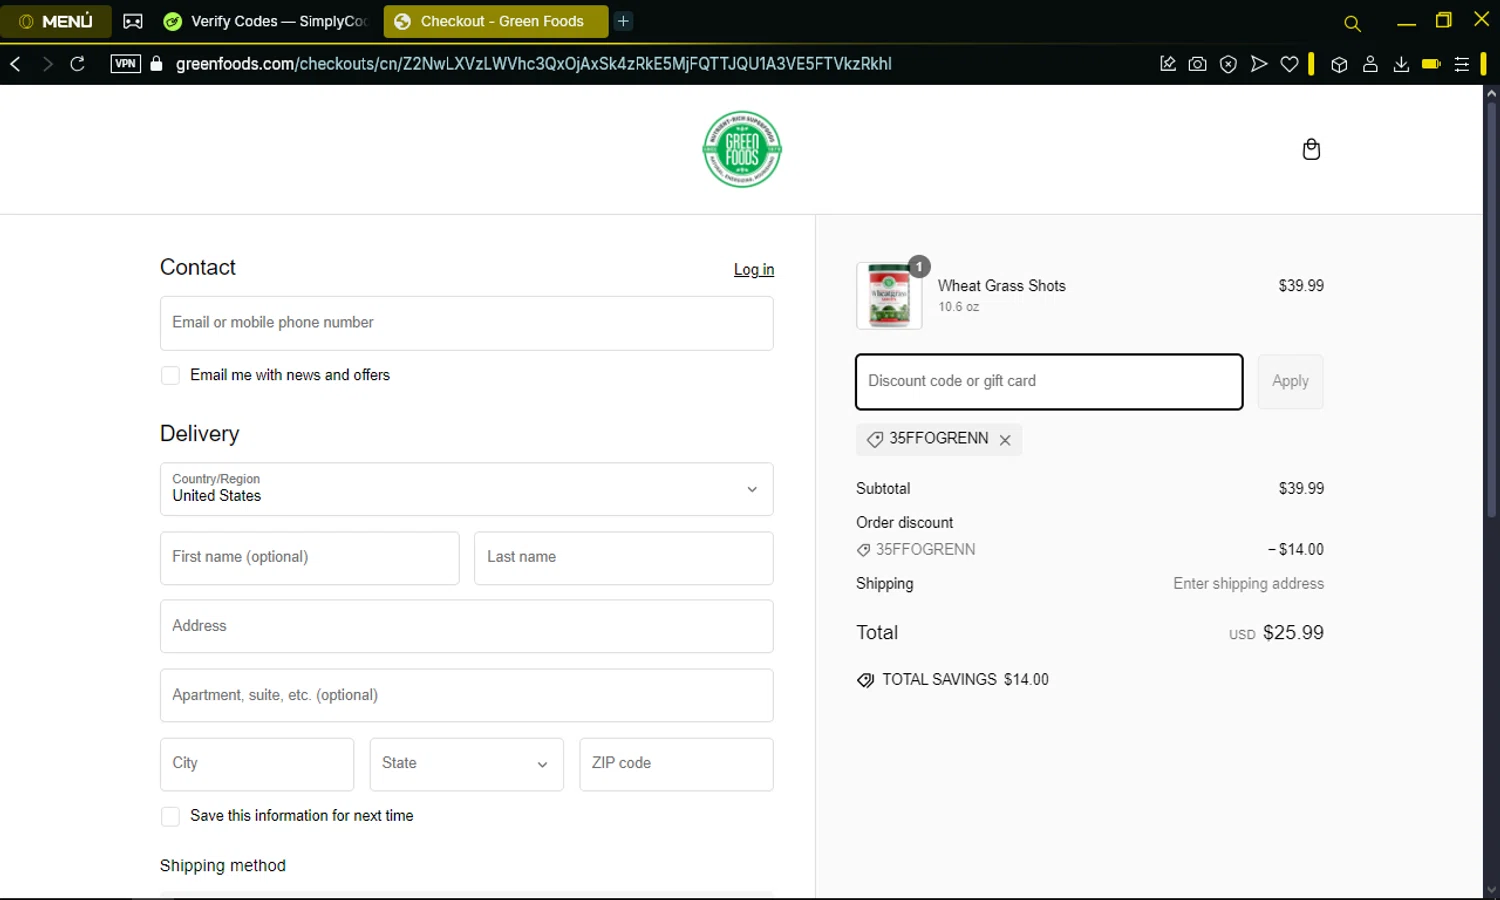
Task: Check Email me with news and offers
Action: (x=171, y=375)
